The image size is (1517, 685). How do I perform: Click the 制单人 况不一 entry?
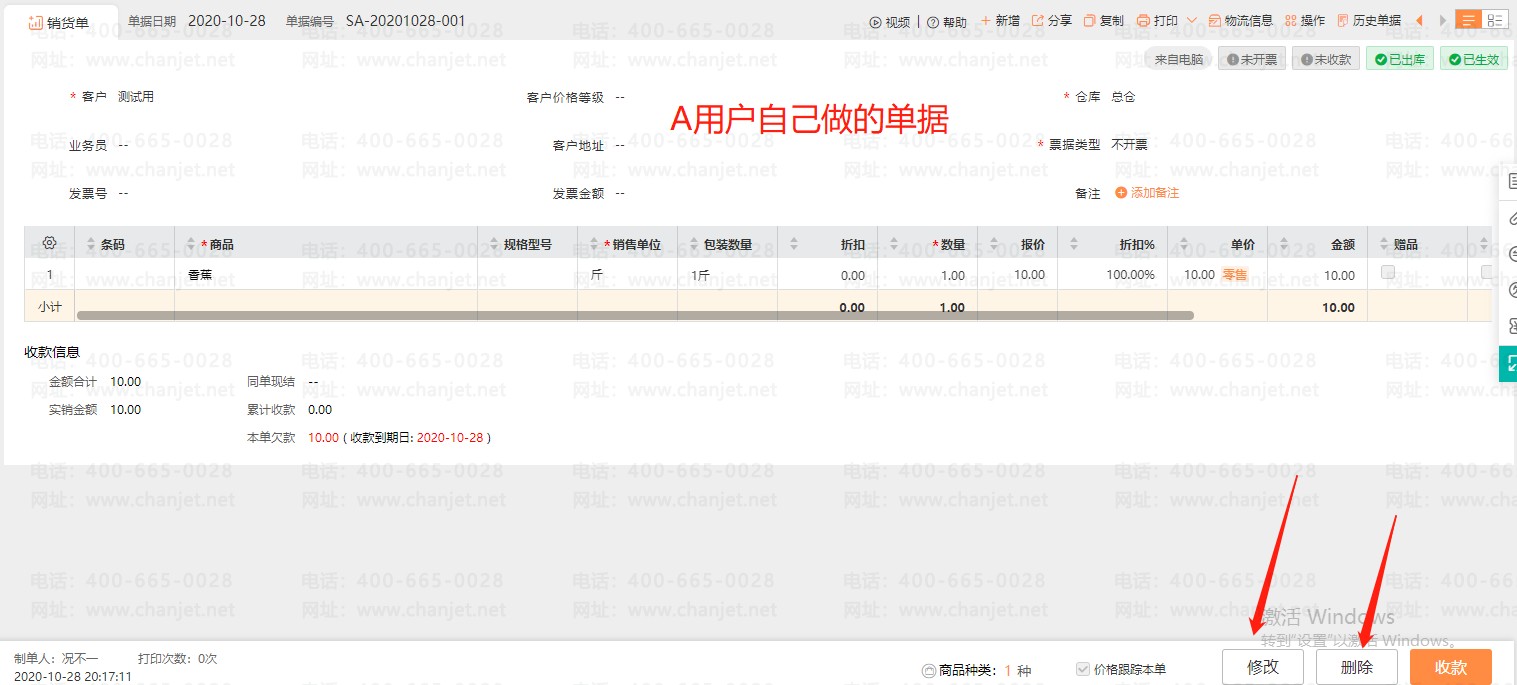coord(56,658)
